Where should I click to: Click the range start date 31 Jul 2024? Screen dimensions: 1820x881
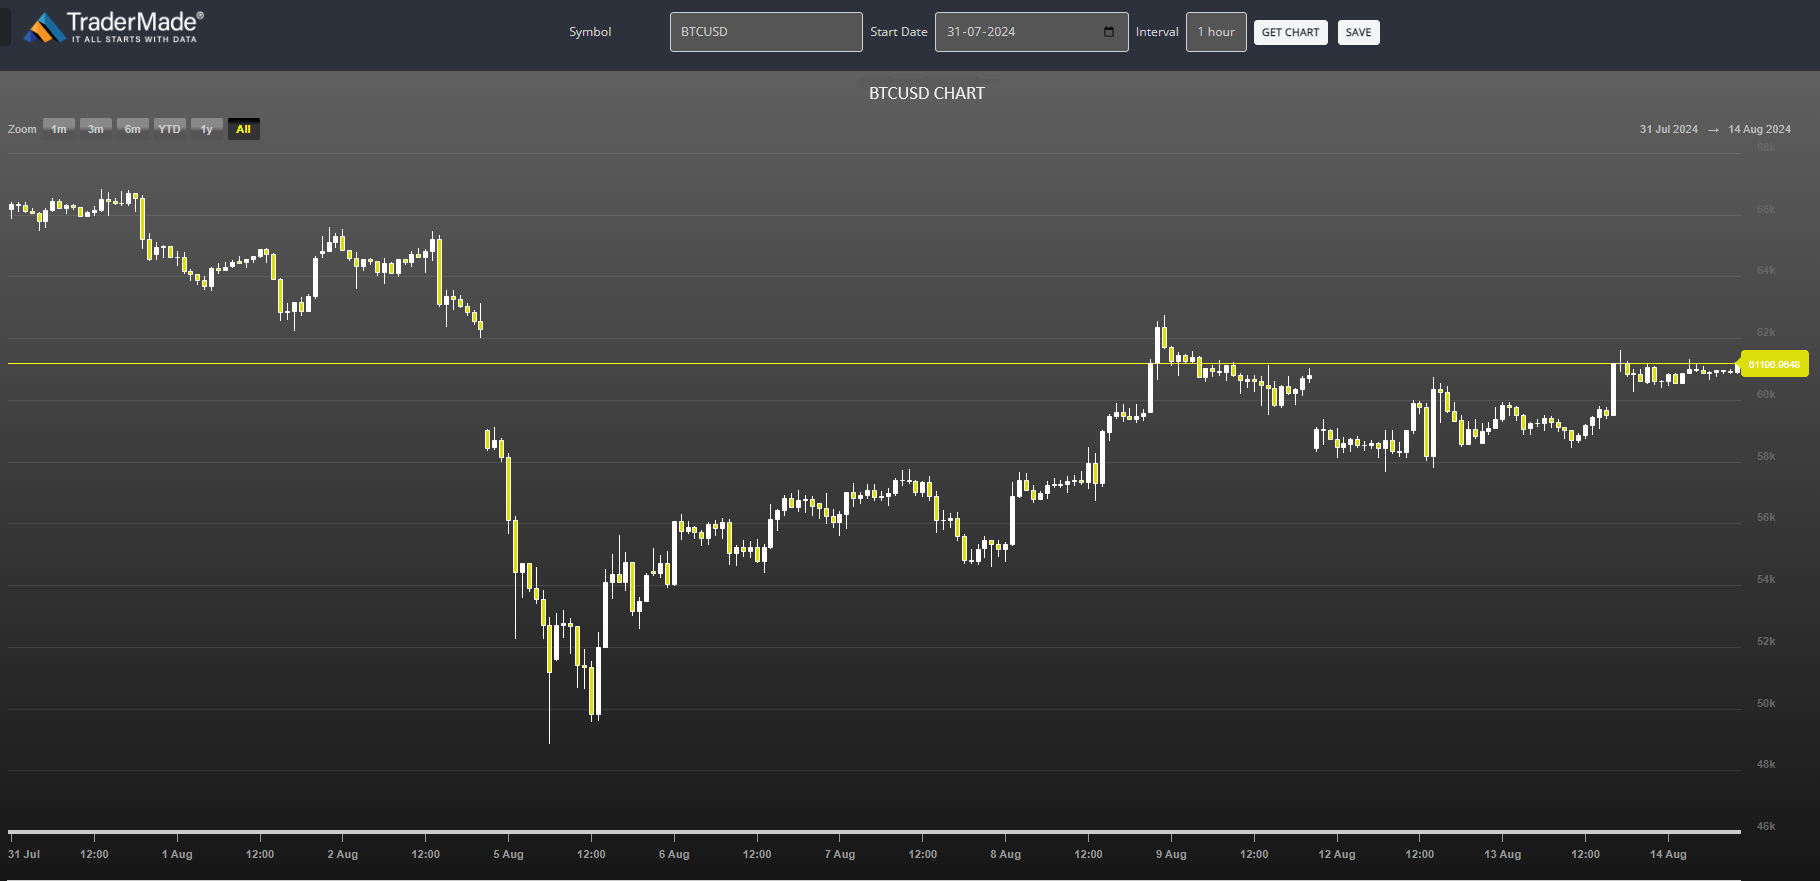click(x=1668, y=129)
